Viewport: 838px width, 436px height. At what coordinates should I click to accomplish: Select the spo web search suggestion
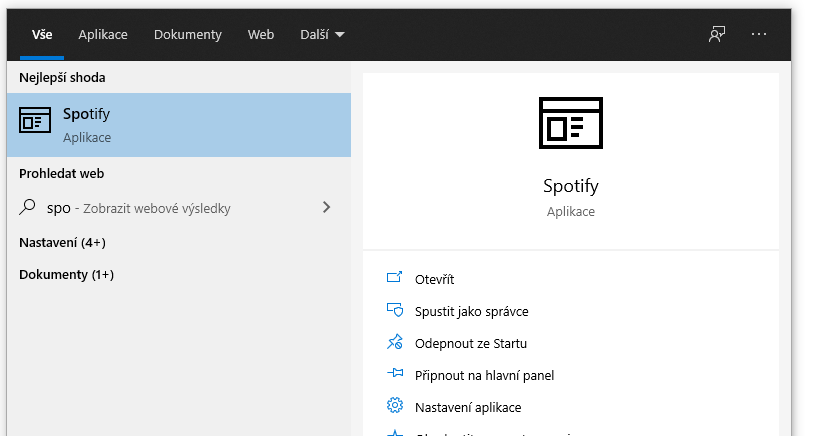140,208
